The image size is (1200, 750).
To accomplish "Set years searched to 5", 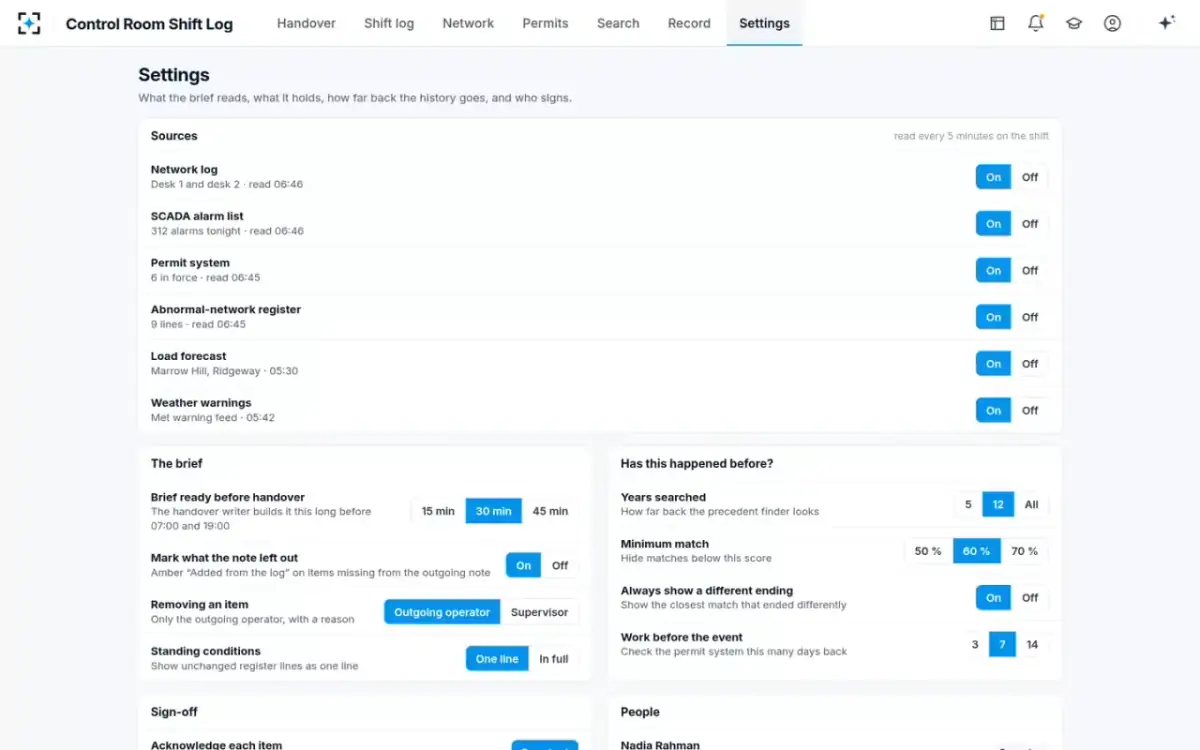I will click(x=968, y=505).
